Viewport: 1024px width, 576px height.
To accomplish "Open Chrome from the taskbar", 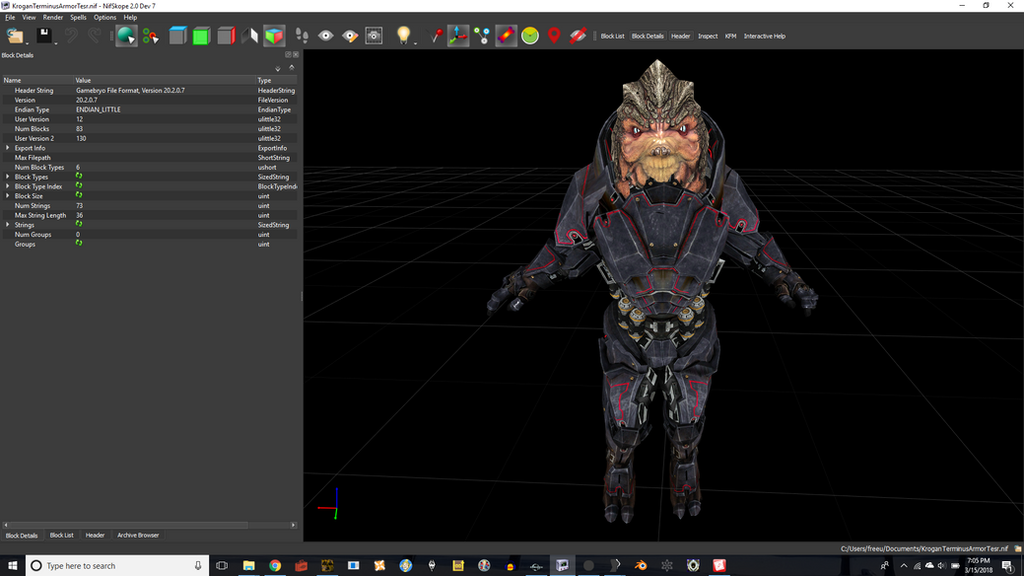I will [x=275, y=566].
